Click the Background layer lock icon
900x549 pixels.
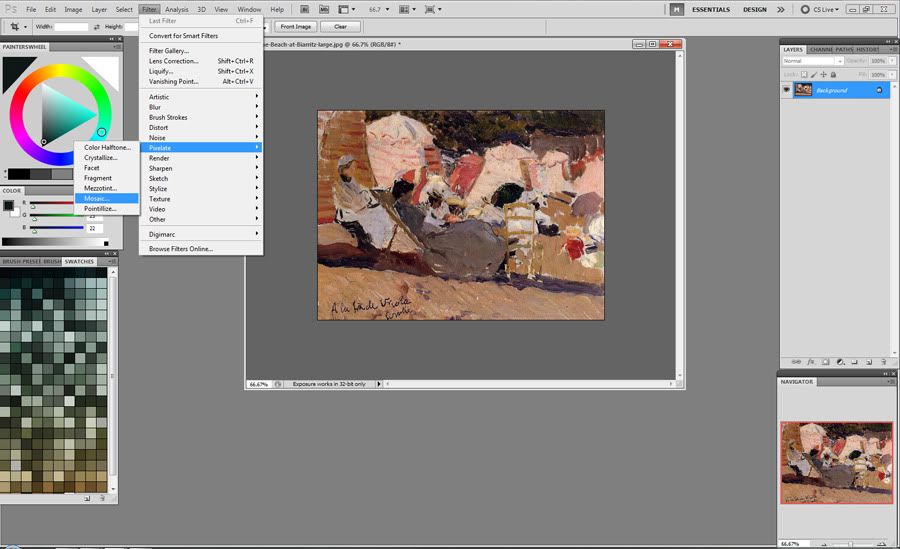[x=879, y=90]
